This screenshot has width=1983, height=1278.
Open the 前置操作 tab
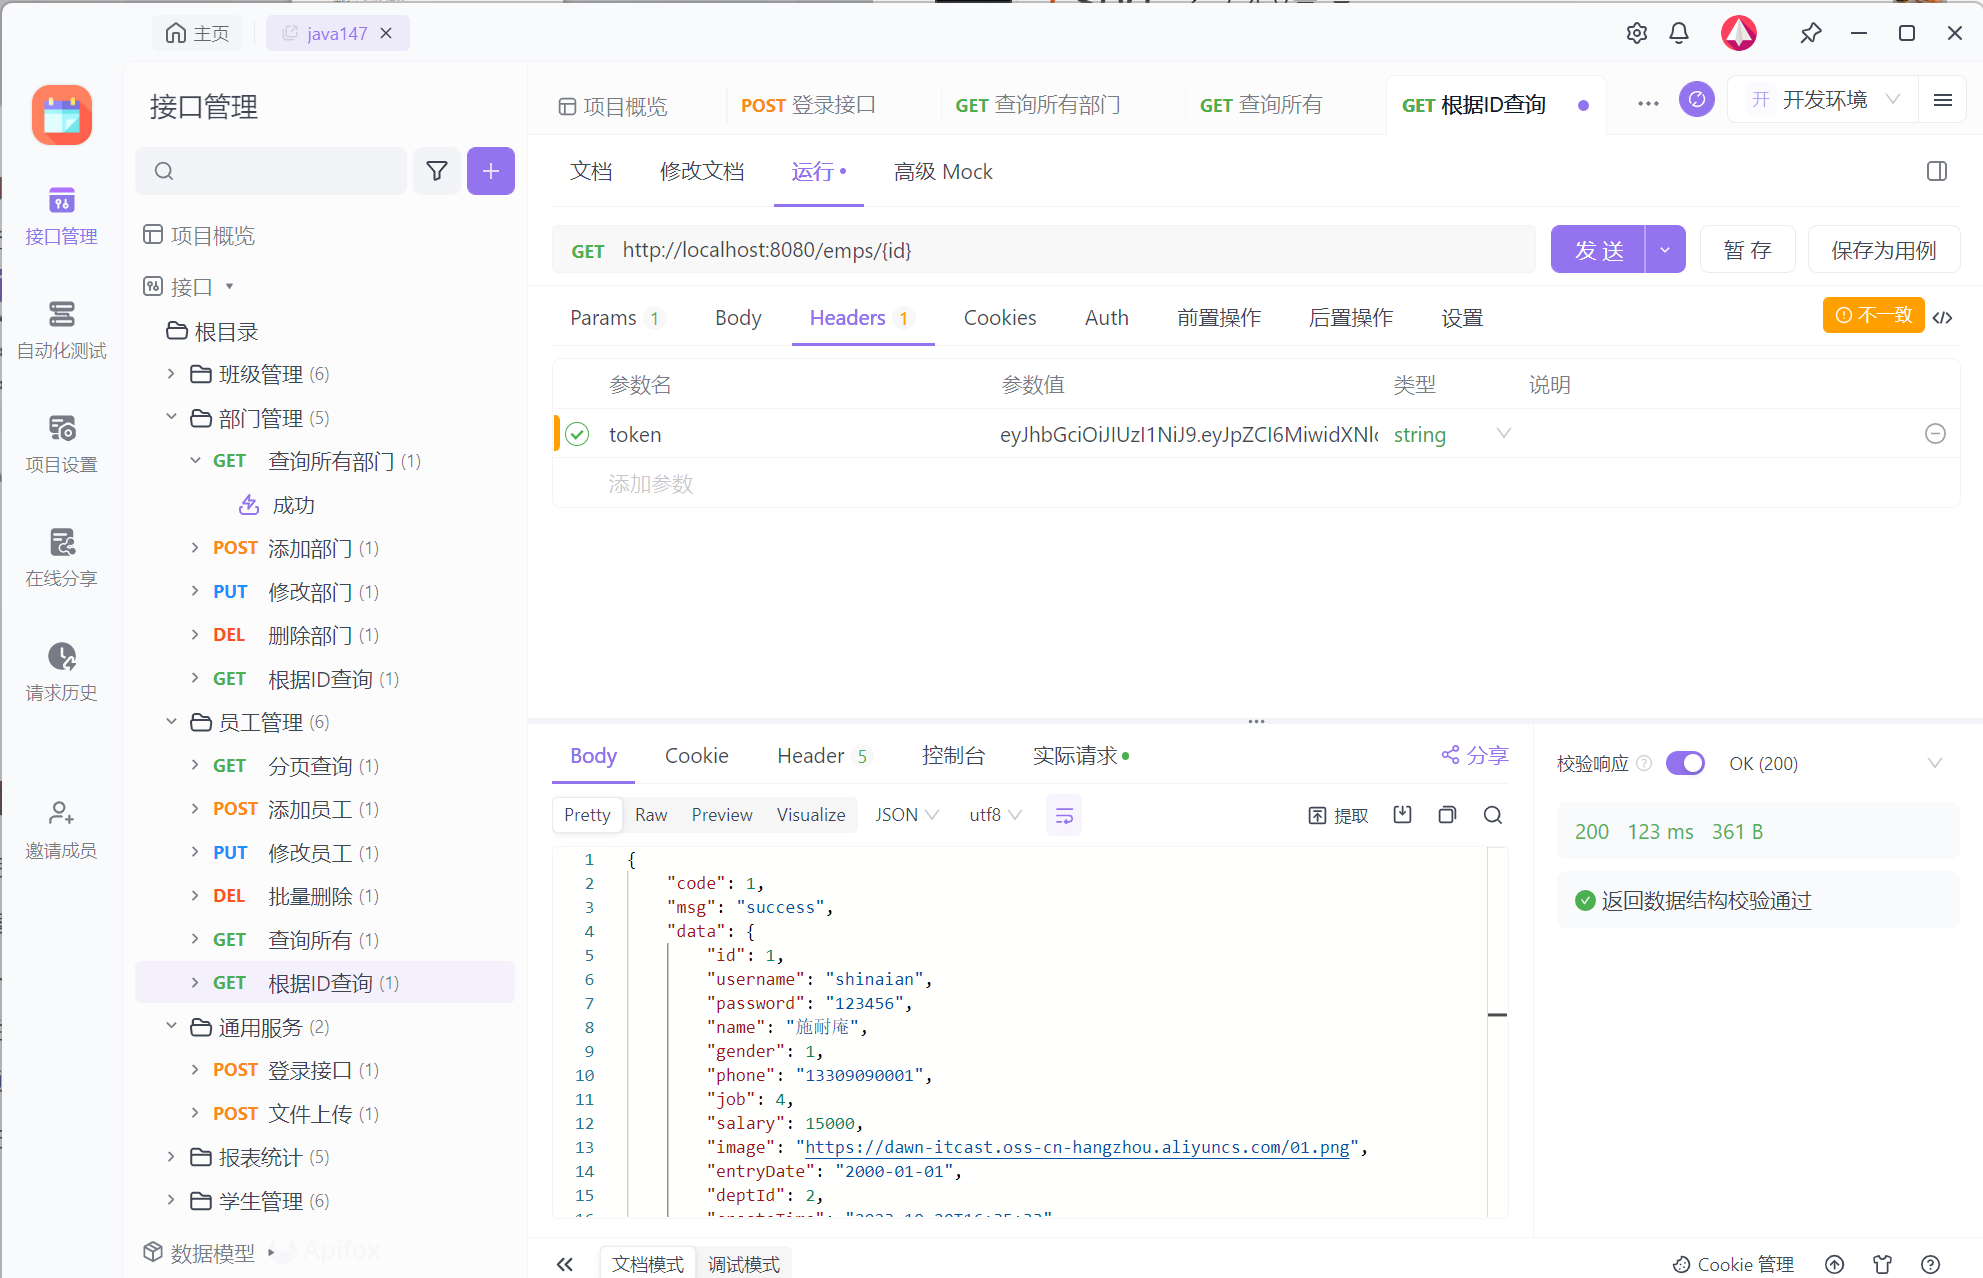pos(1219,318)
